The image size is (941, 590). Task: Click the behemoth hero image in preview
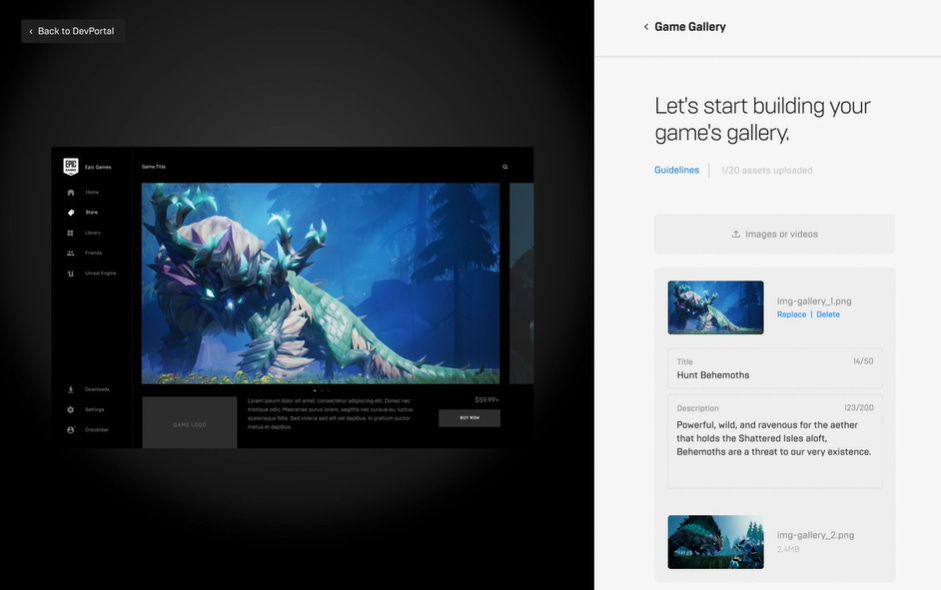point(320,283)
